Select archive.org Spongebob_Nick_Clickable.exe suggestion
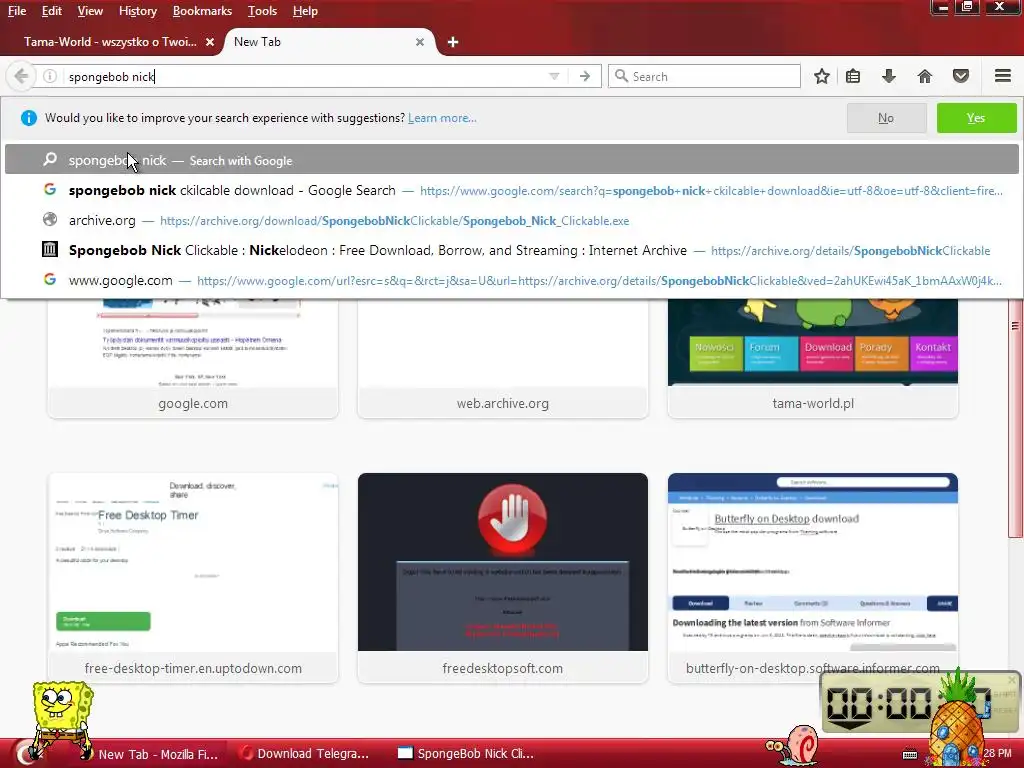The image size is (1024, 768). 511,221
